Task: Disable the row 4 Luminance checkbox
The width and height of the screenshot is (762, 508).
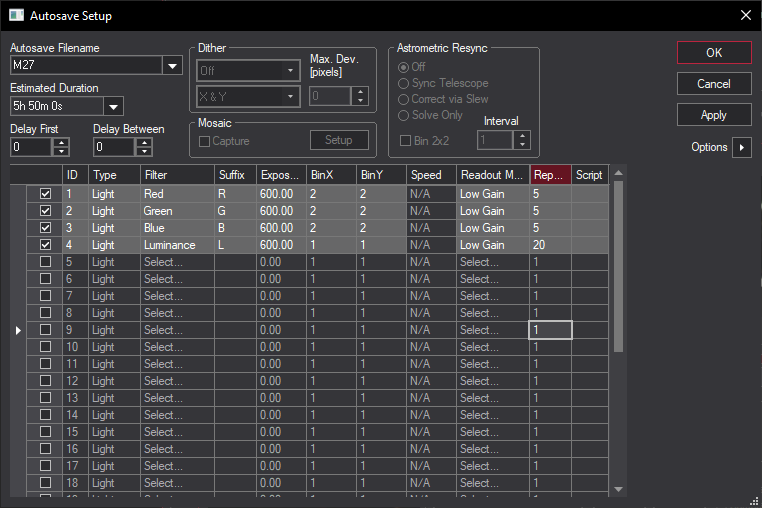Action: click(45, 245)
